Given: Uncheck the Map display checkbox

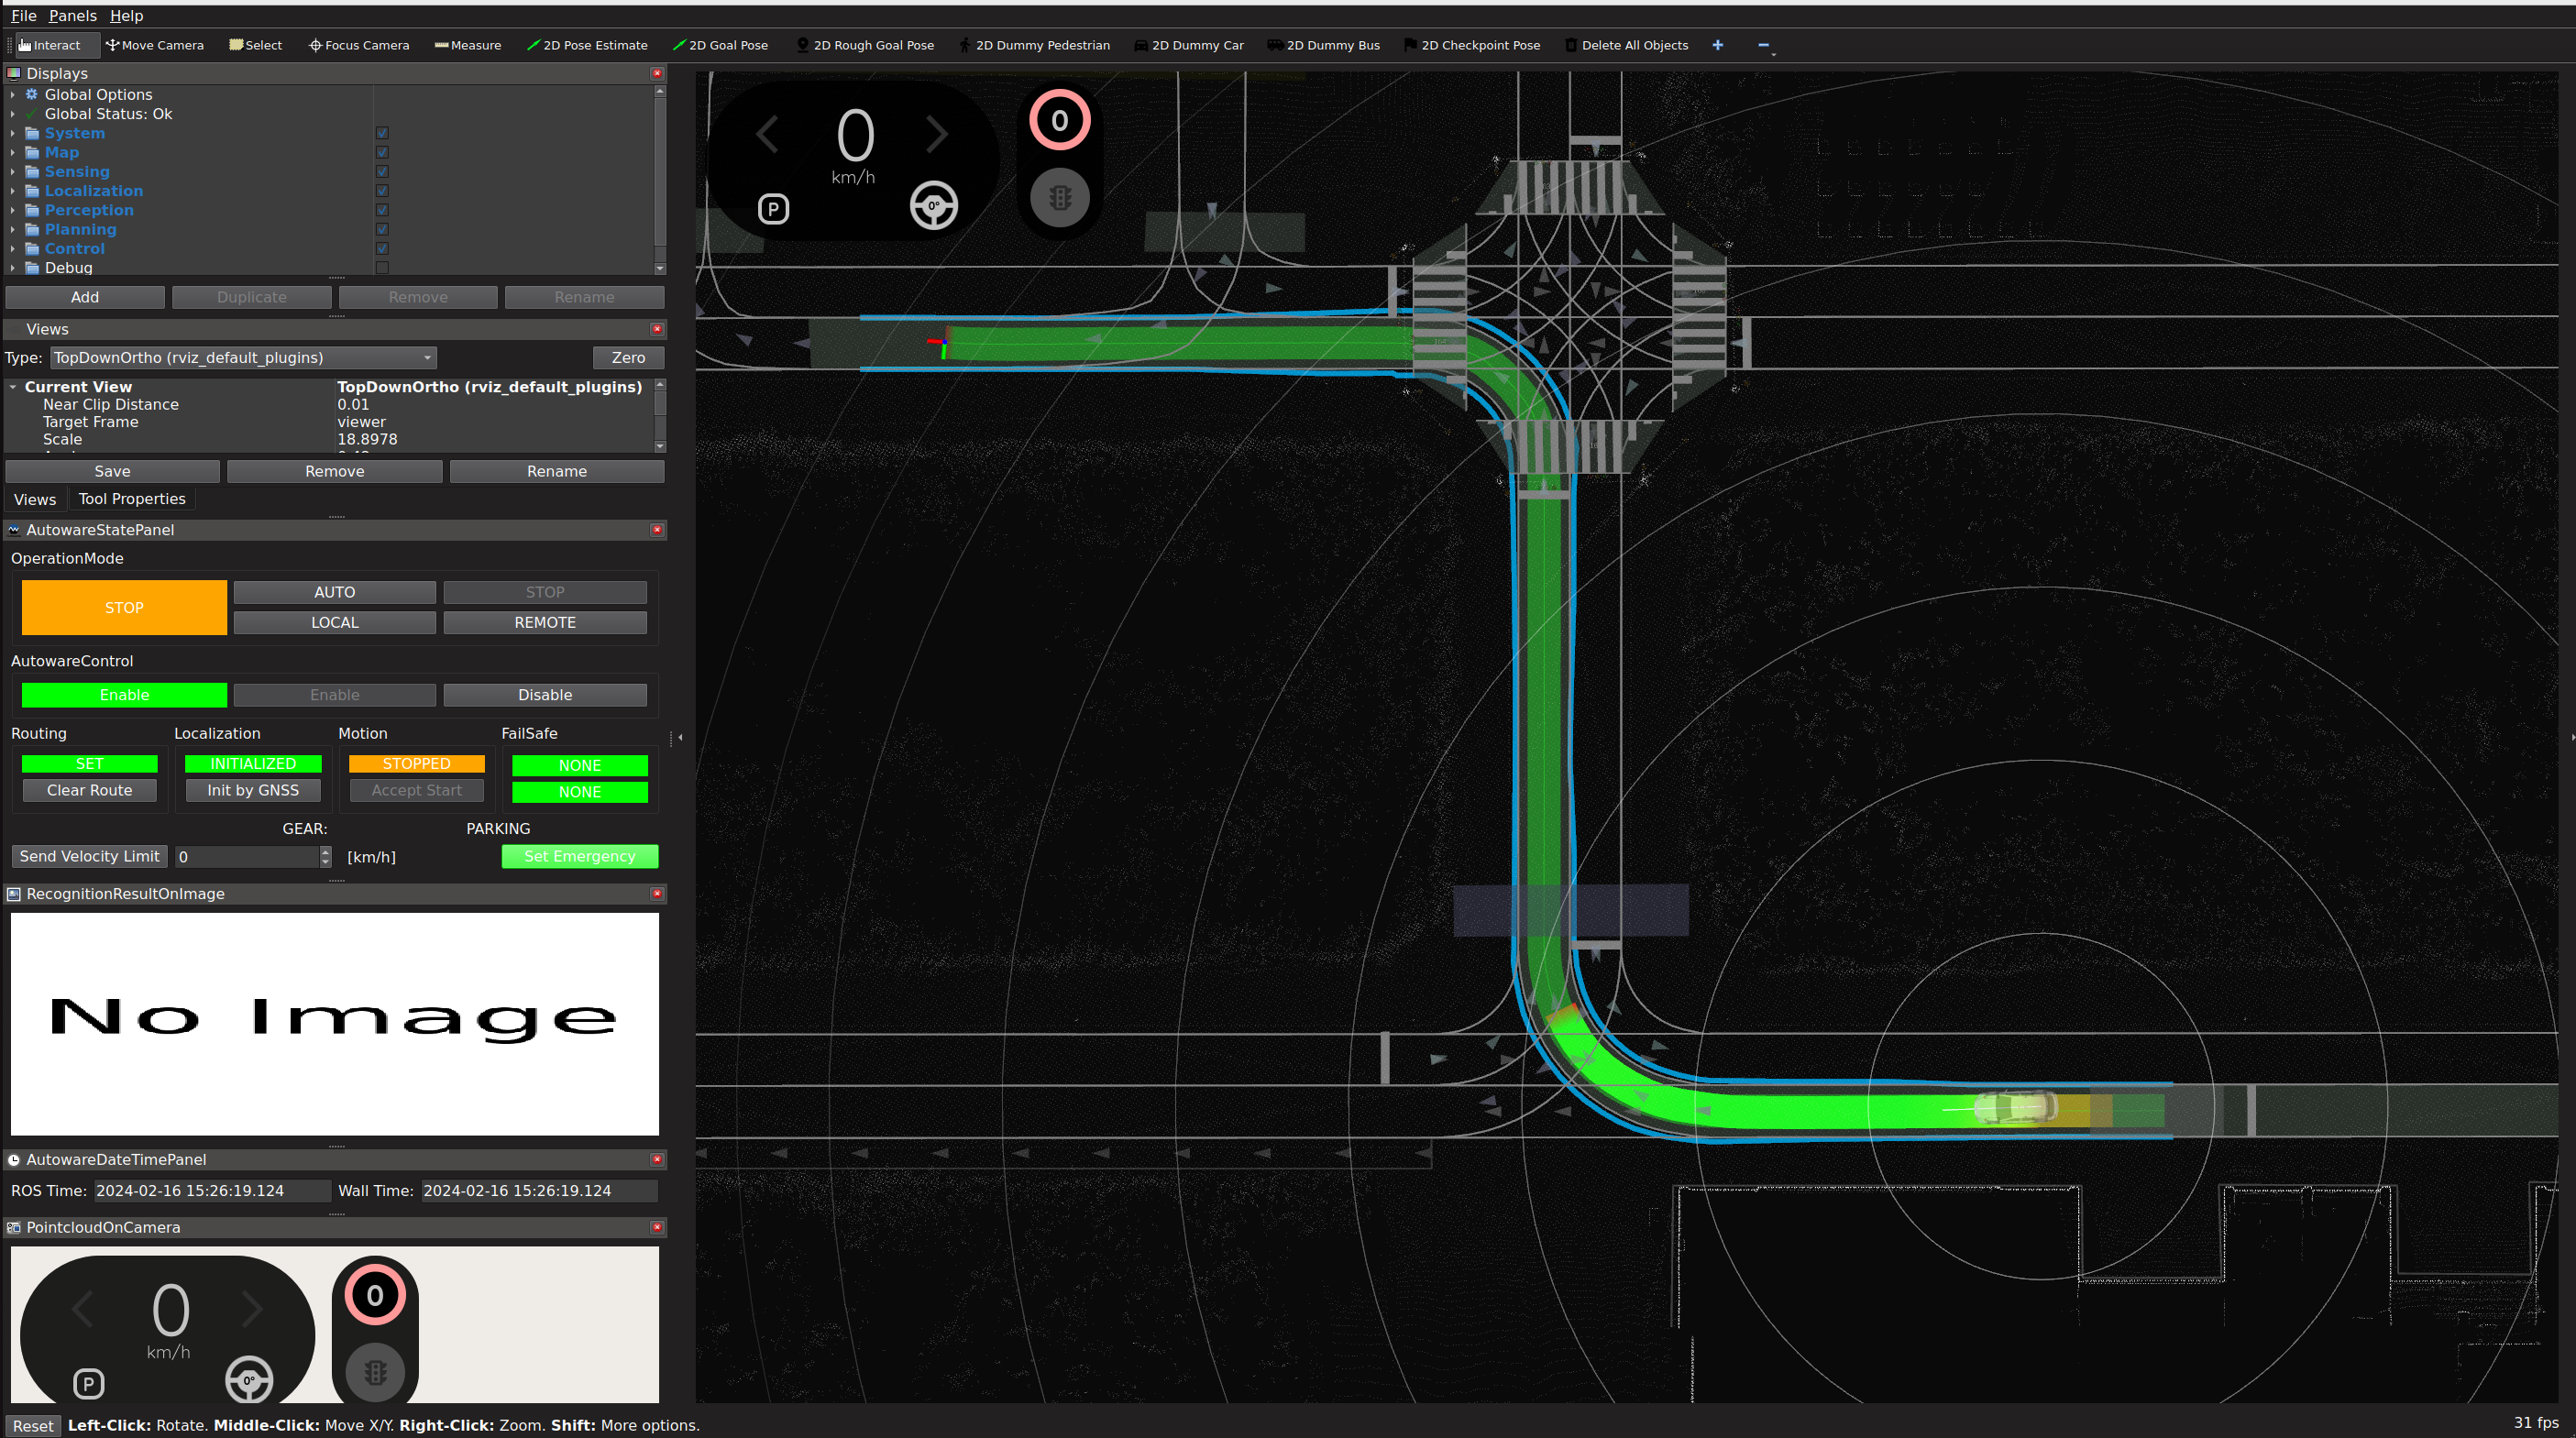Looking at the screenshot, I should 382,152.
